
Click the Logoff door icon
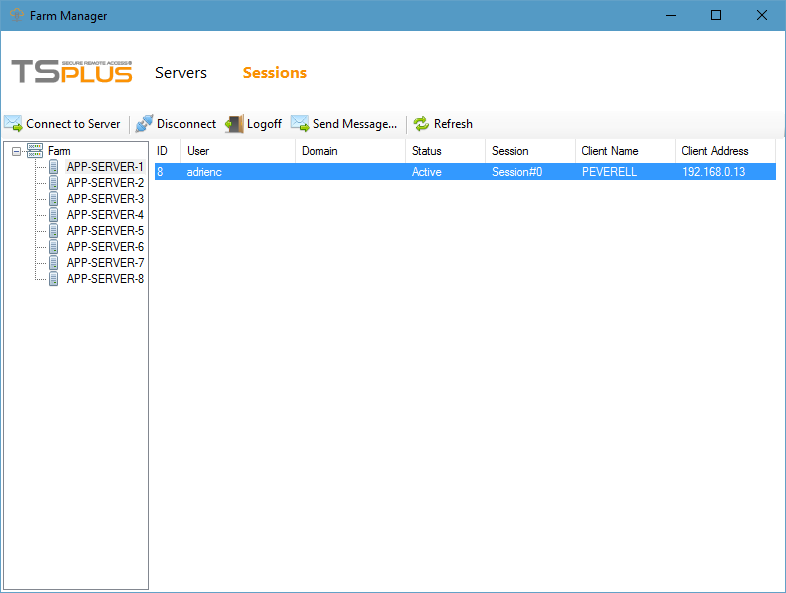pos(234,124)
